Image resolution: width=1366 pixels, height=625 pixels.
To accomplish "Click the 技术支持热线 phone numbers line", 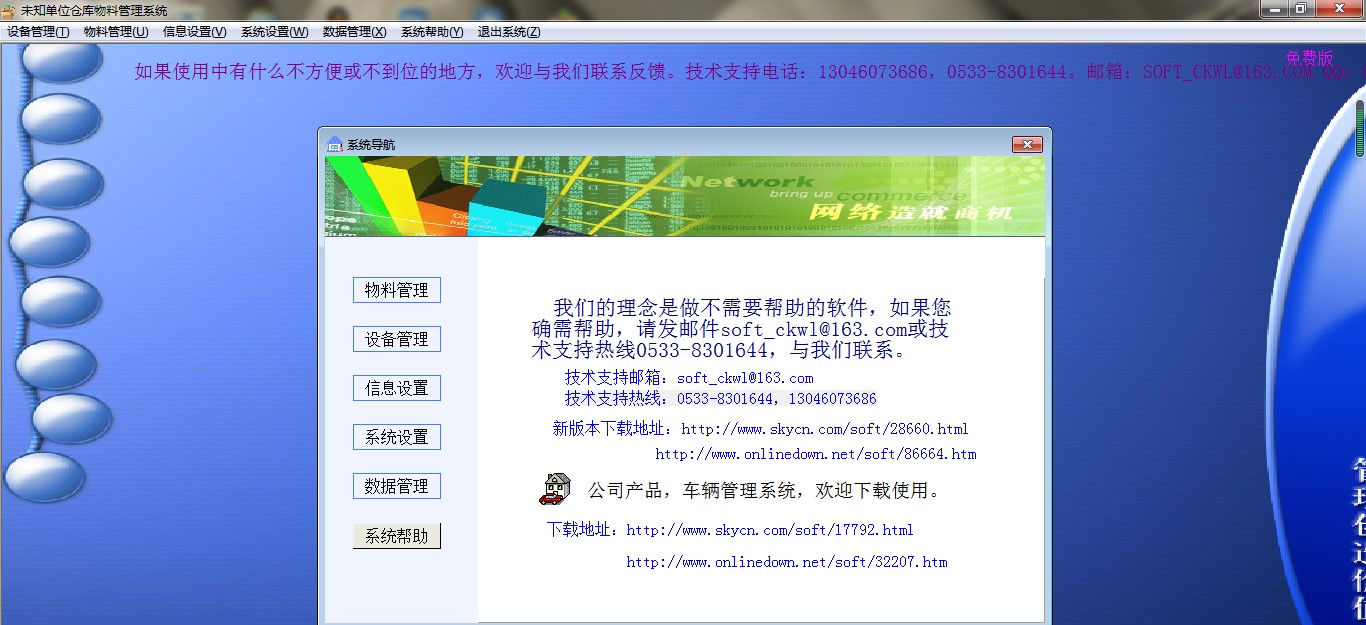I will (x=720, y=398).
